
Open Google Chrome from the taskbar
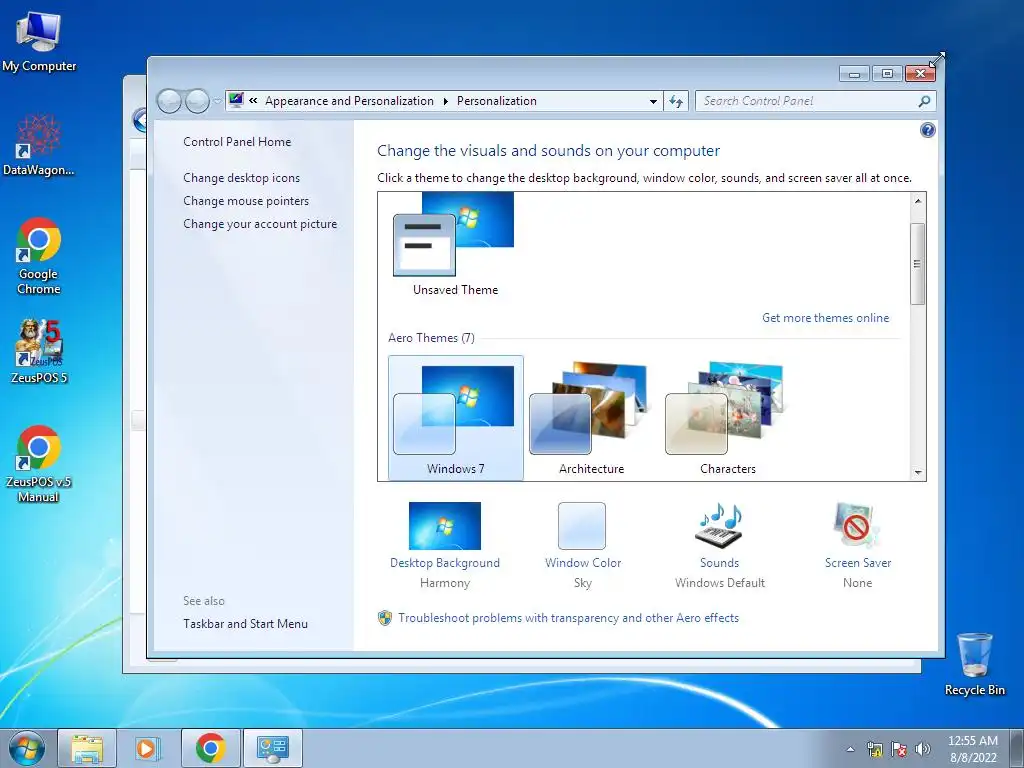coord(210,748)
